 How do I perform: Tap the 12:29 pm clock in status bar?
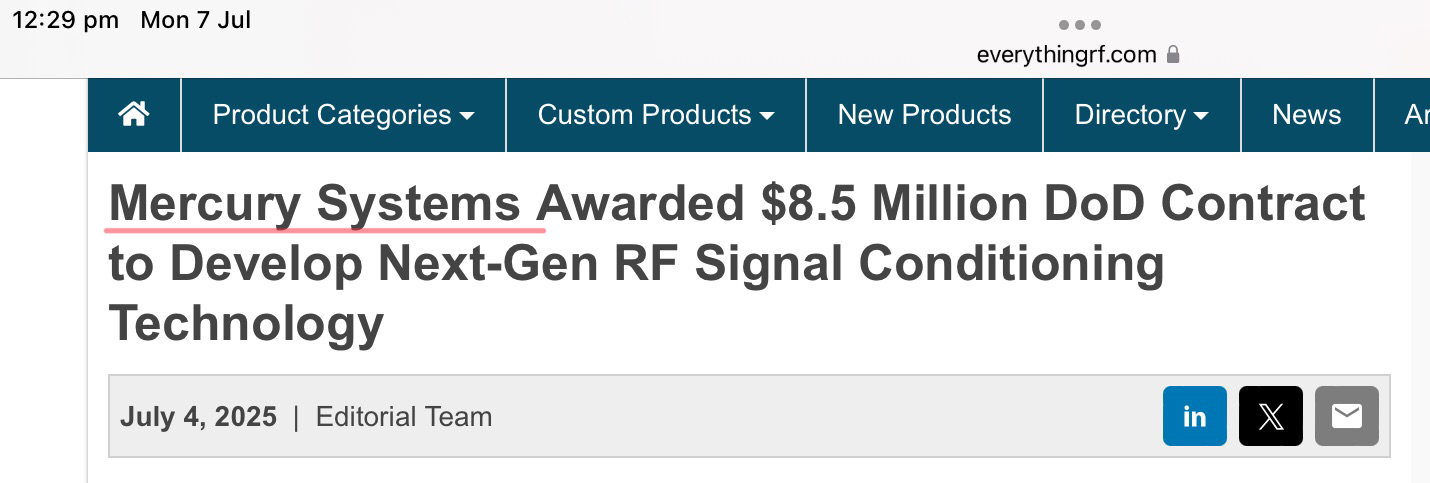coord(65,20)
